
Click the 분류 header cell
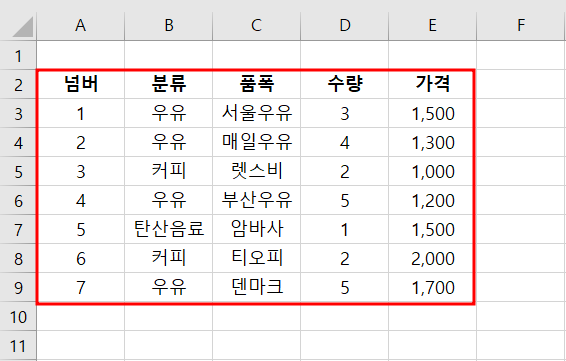(x=169, y=84)
